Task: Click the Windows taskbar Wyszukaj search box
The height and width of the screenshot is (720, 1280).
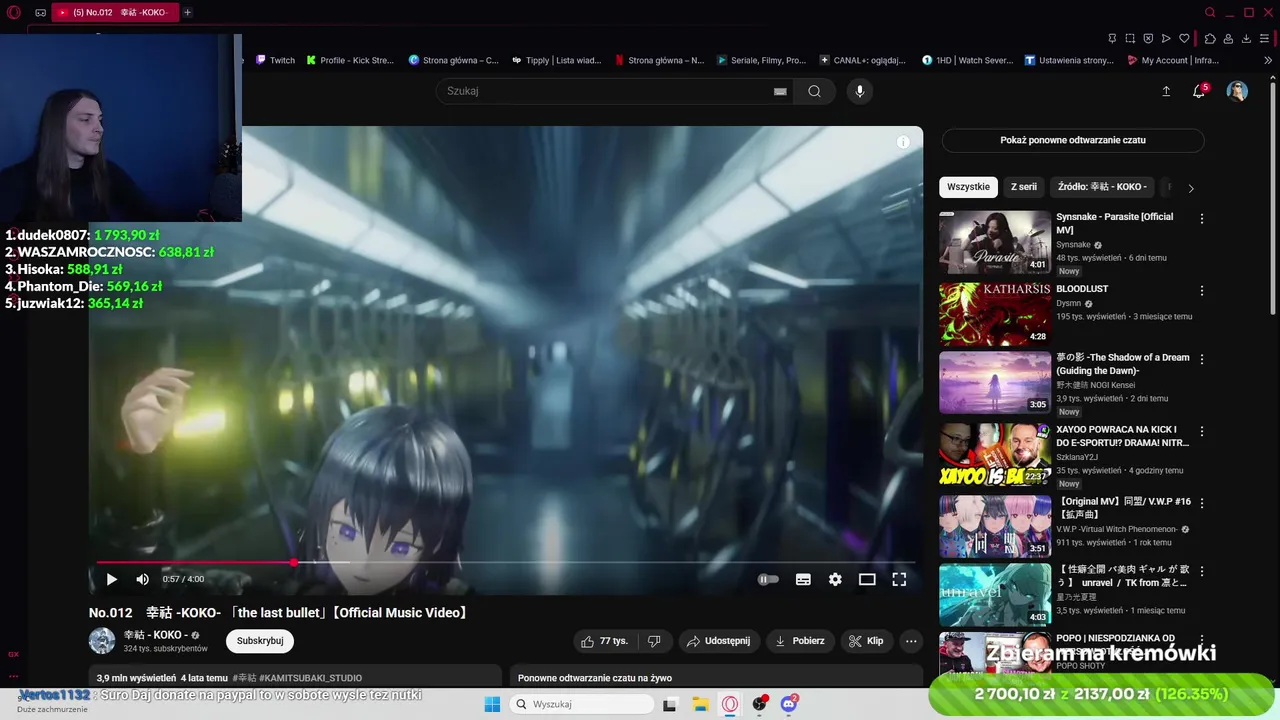Action: pos(581,704)
